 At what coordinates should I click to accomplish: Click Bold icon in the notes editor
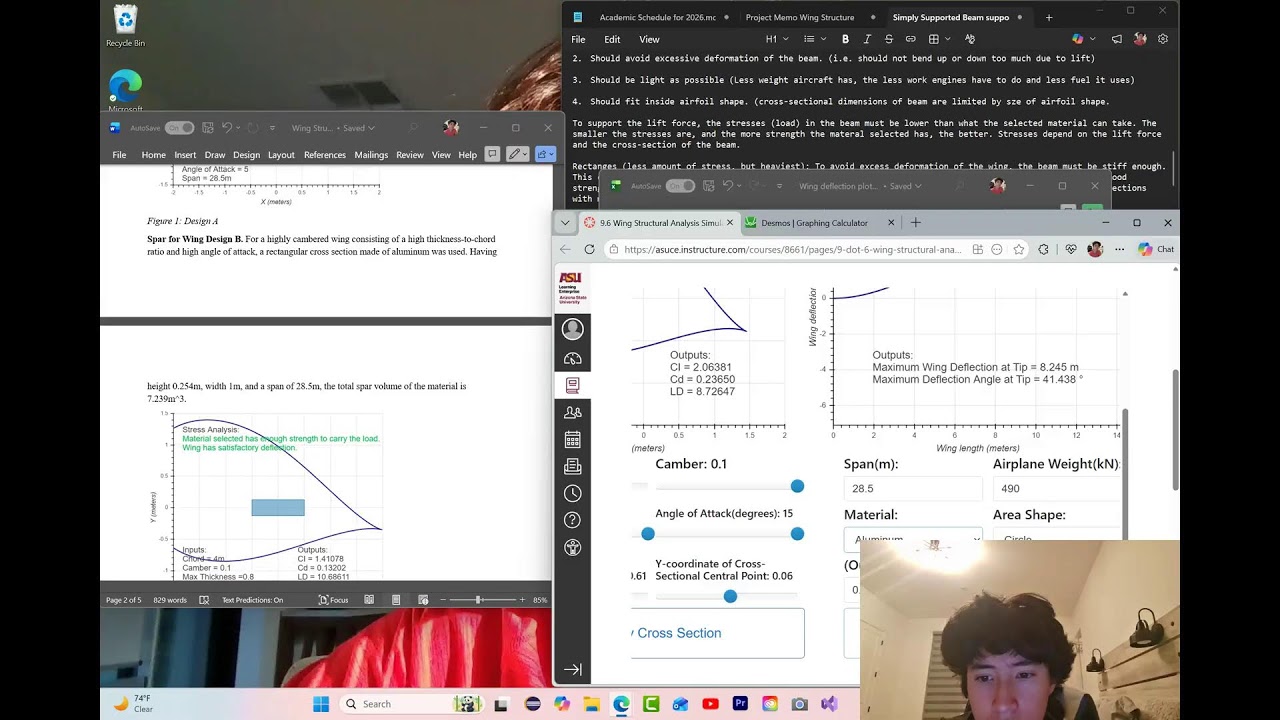[x=845, y=39]
